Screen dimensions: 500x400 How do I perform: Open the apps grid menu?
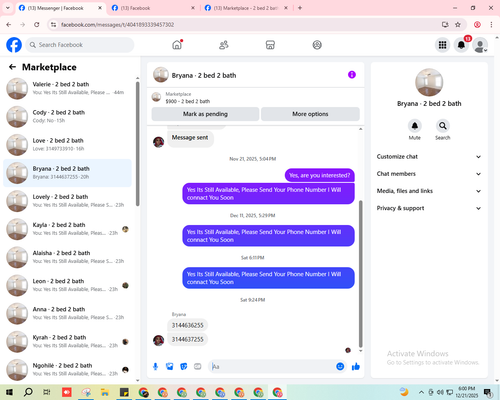[442, 45]
